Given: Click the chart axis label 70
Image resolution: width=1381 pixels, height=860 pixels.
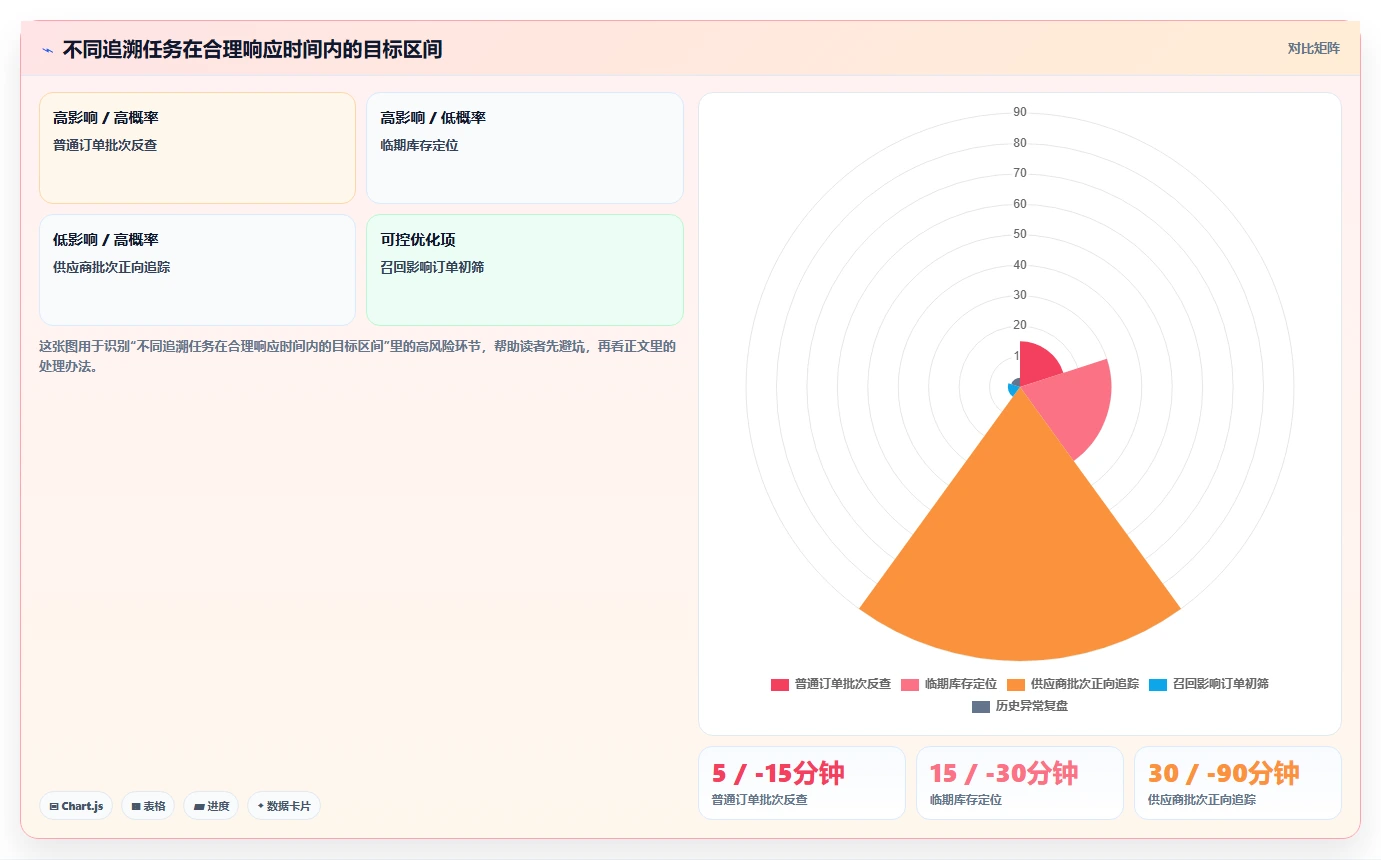Looking at the screenshot, I should 1020,173.
